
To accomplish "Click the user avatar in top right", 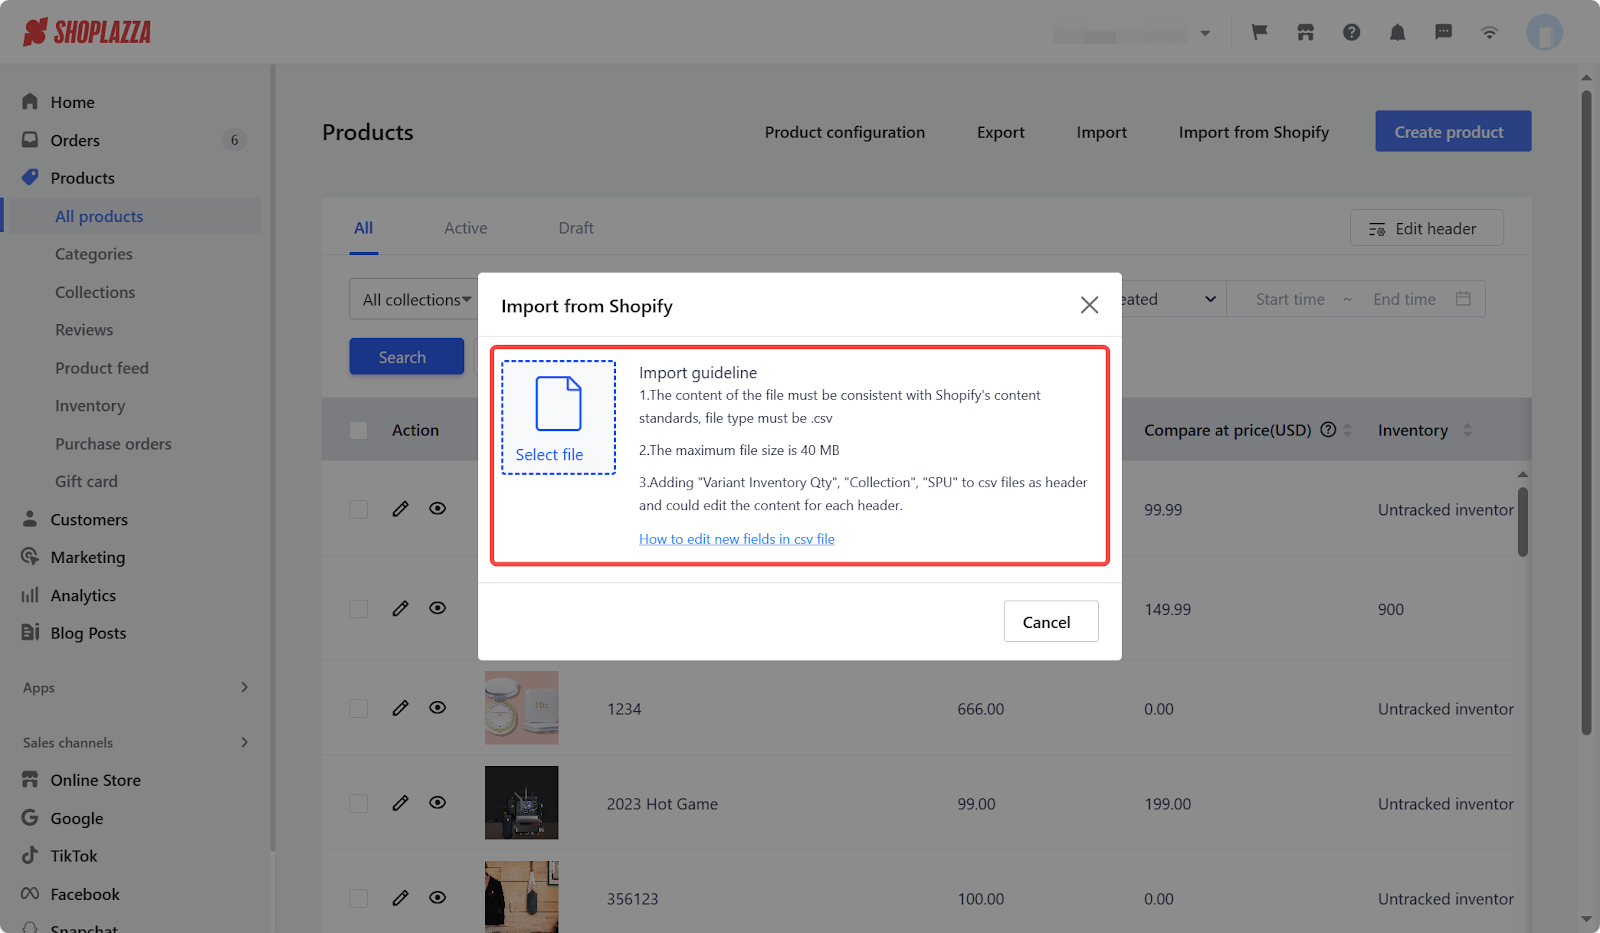I will coord(1543,32).
